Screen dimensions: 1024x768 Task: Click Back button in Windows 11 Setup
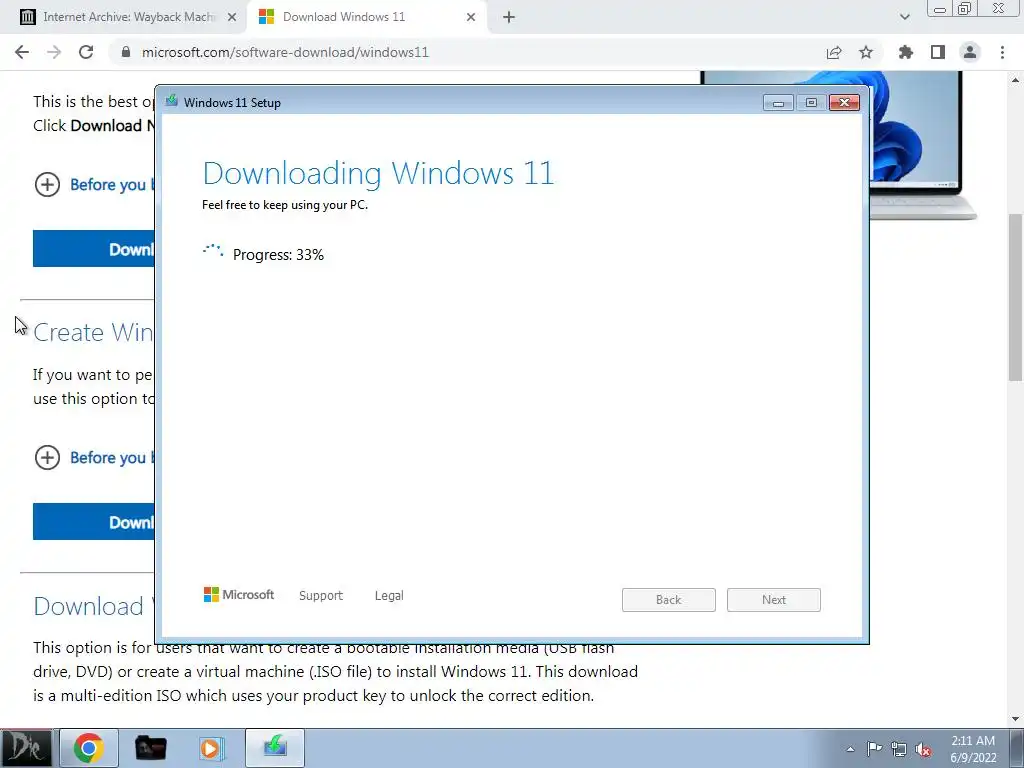(669, 600)
